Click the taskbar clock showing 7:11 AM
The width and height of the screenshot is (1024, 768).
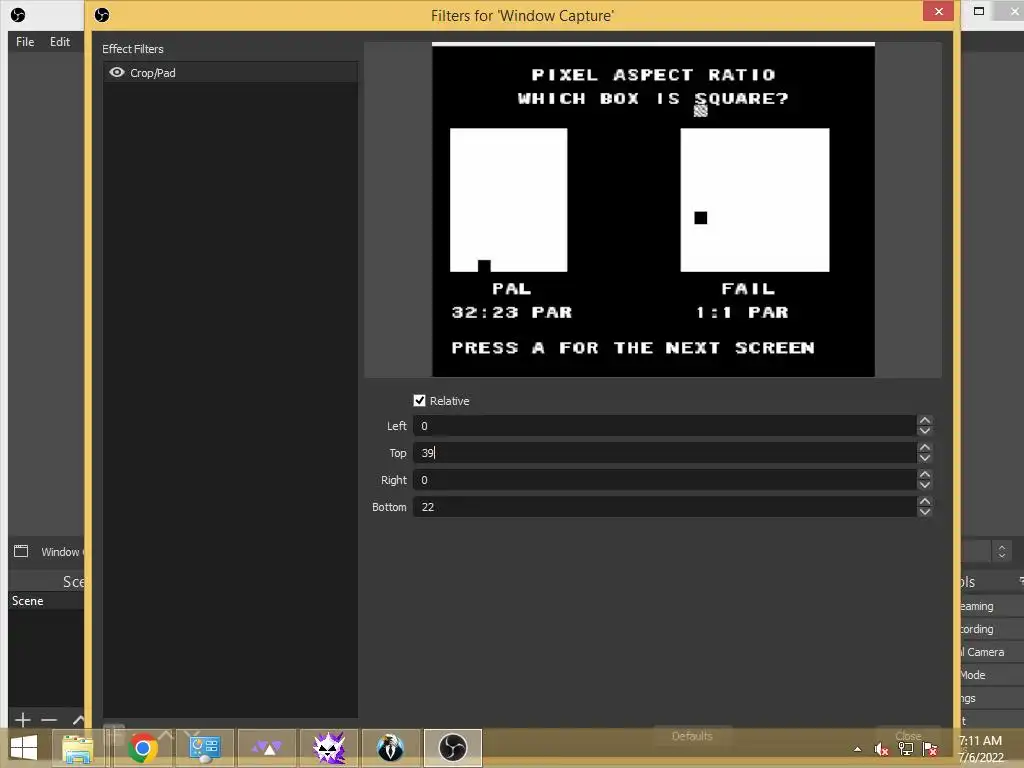[x=981, y=749]
